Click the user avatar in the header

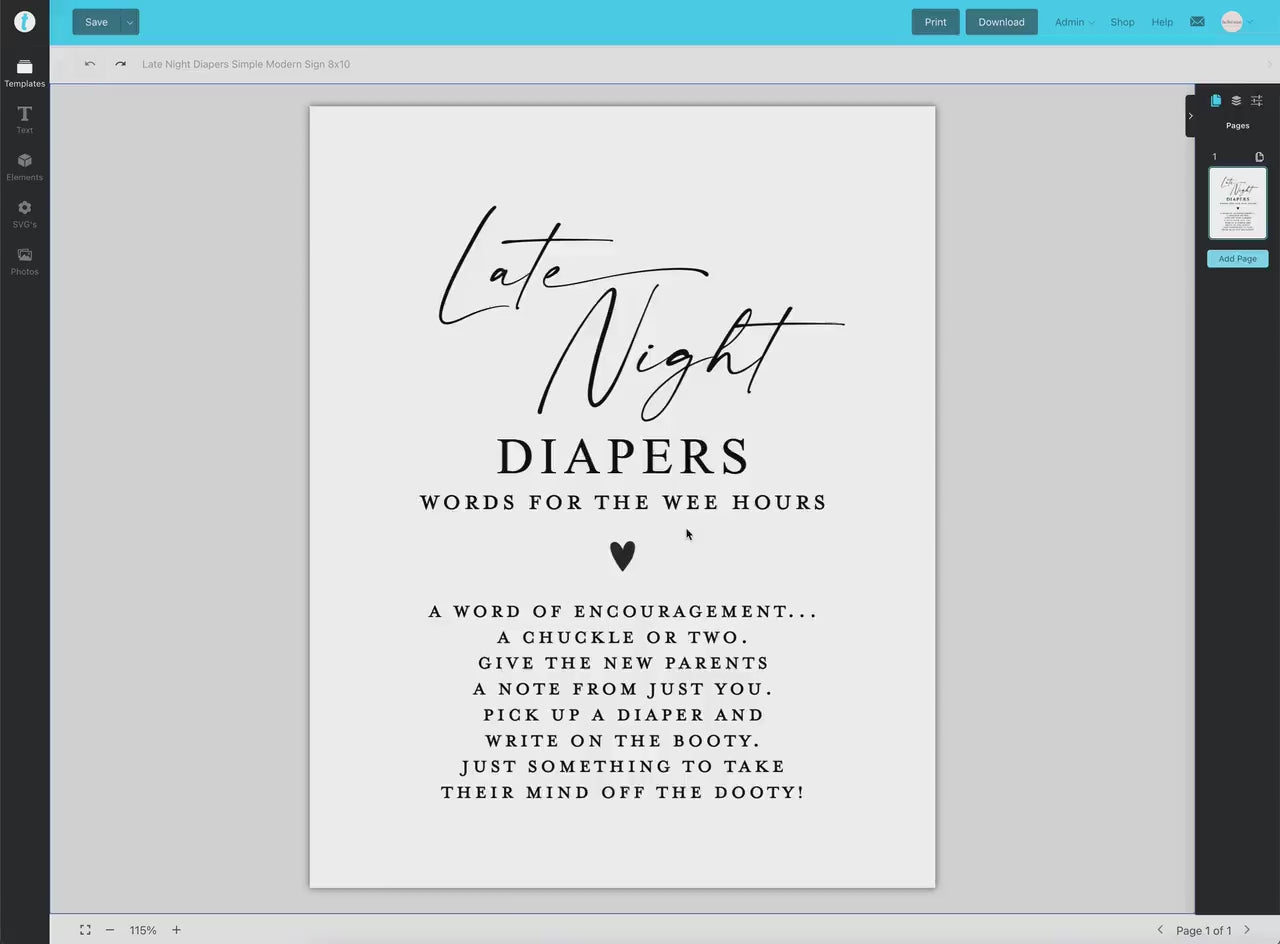[1232, 22]
